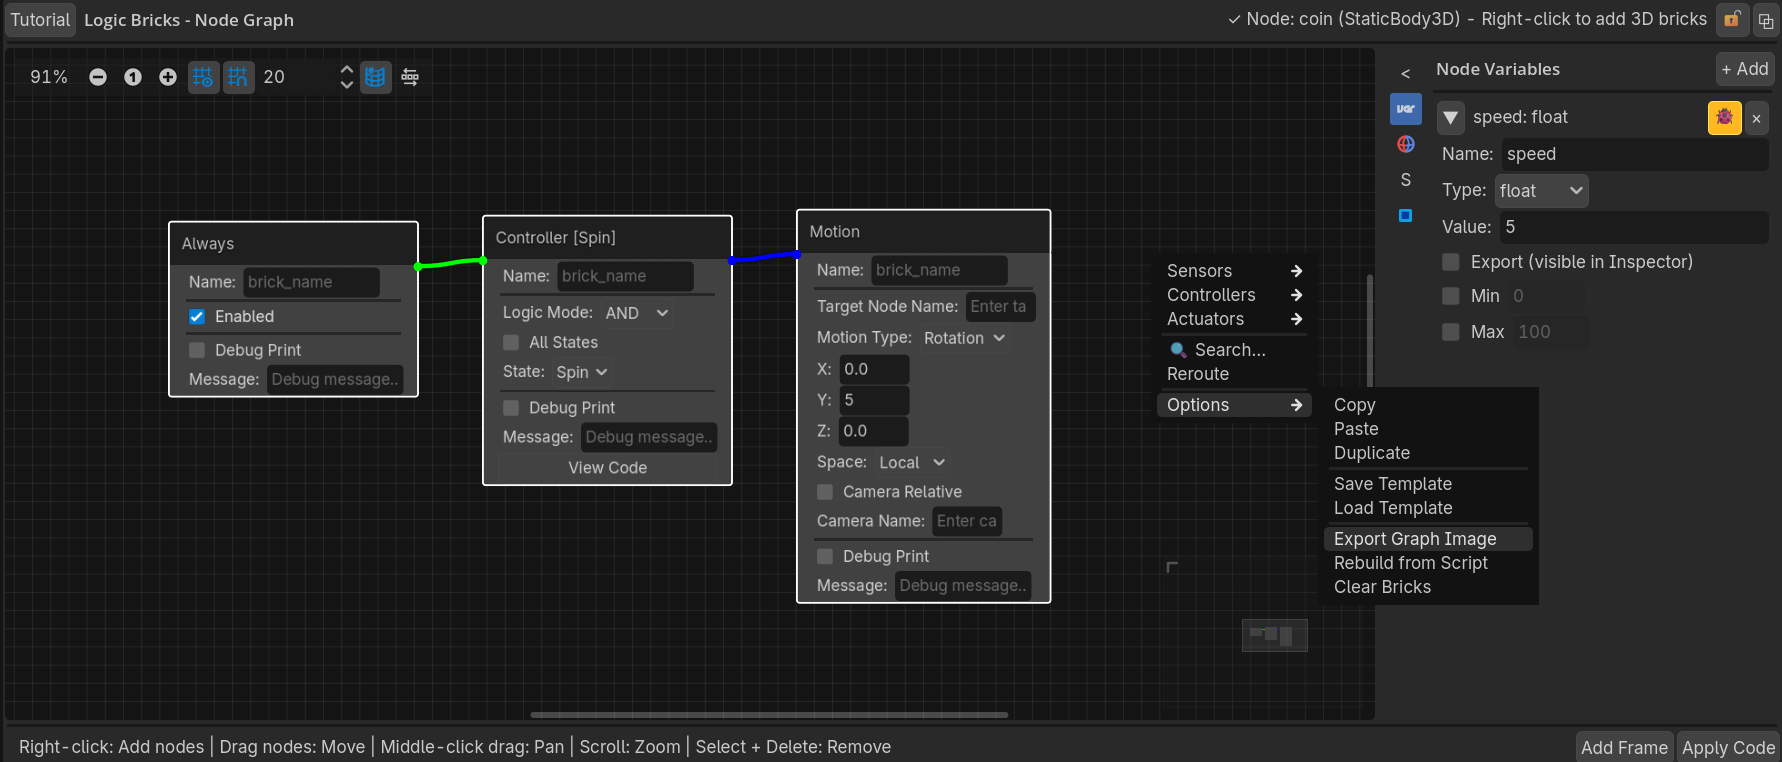Image resolution: width=1782 pixels, height=762 pixels.
Task: Open the S side tab
Action: (x=1406, y=180)
